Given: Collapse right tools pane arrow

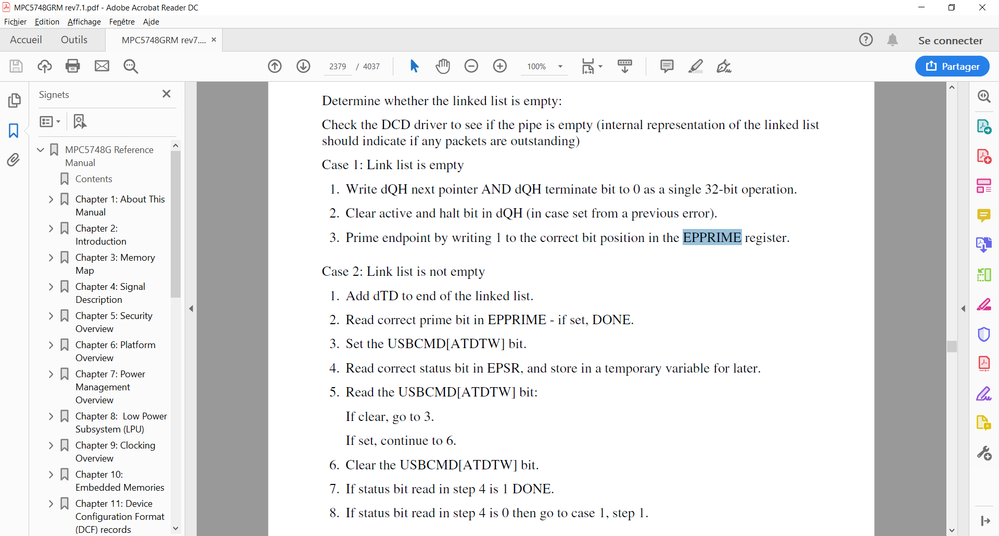Looking at the screenshot, I should (963, 308).
